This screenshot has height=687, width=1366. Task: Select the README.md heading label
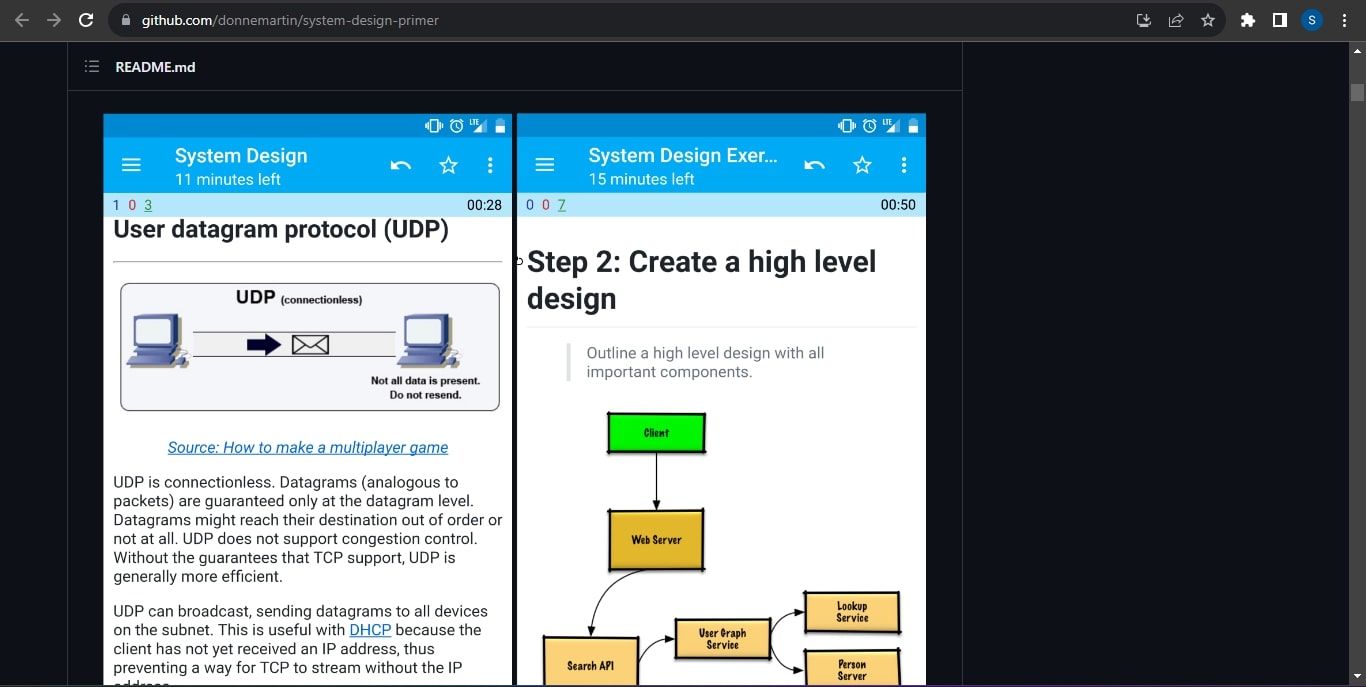click(x=155, y=66)
